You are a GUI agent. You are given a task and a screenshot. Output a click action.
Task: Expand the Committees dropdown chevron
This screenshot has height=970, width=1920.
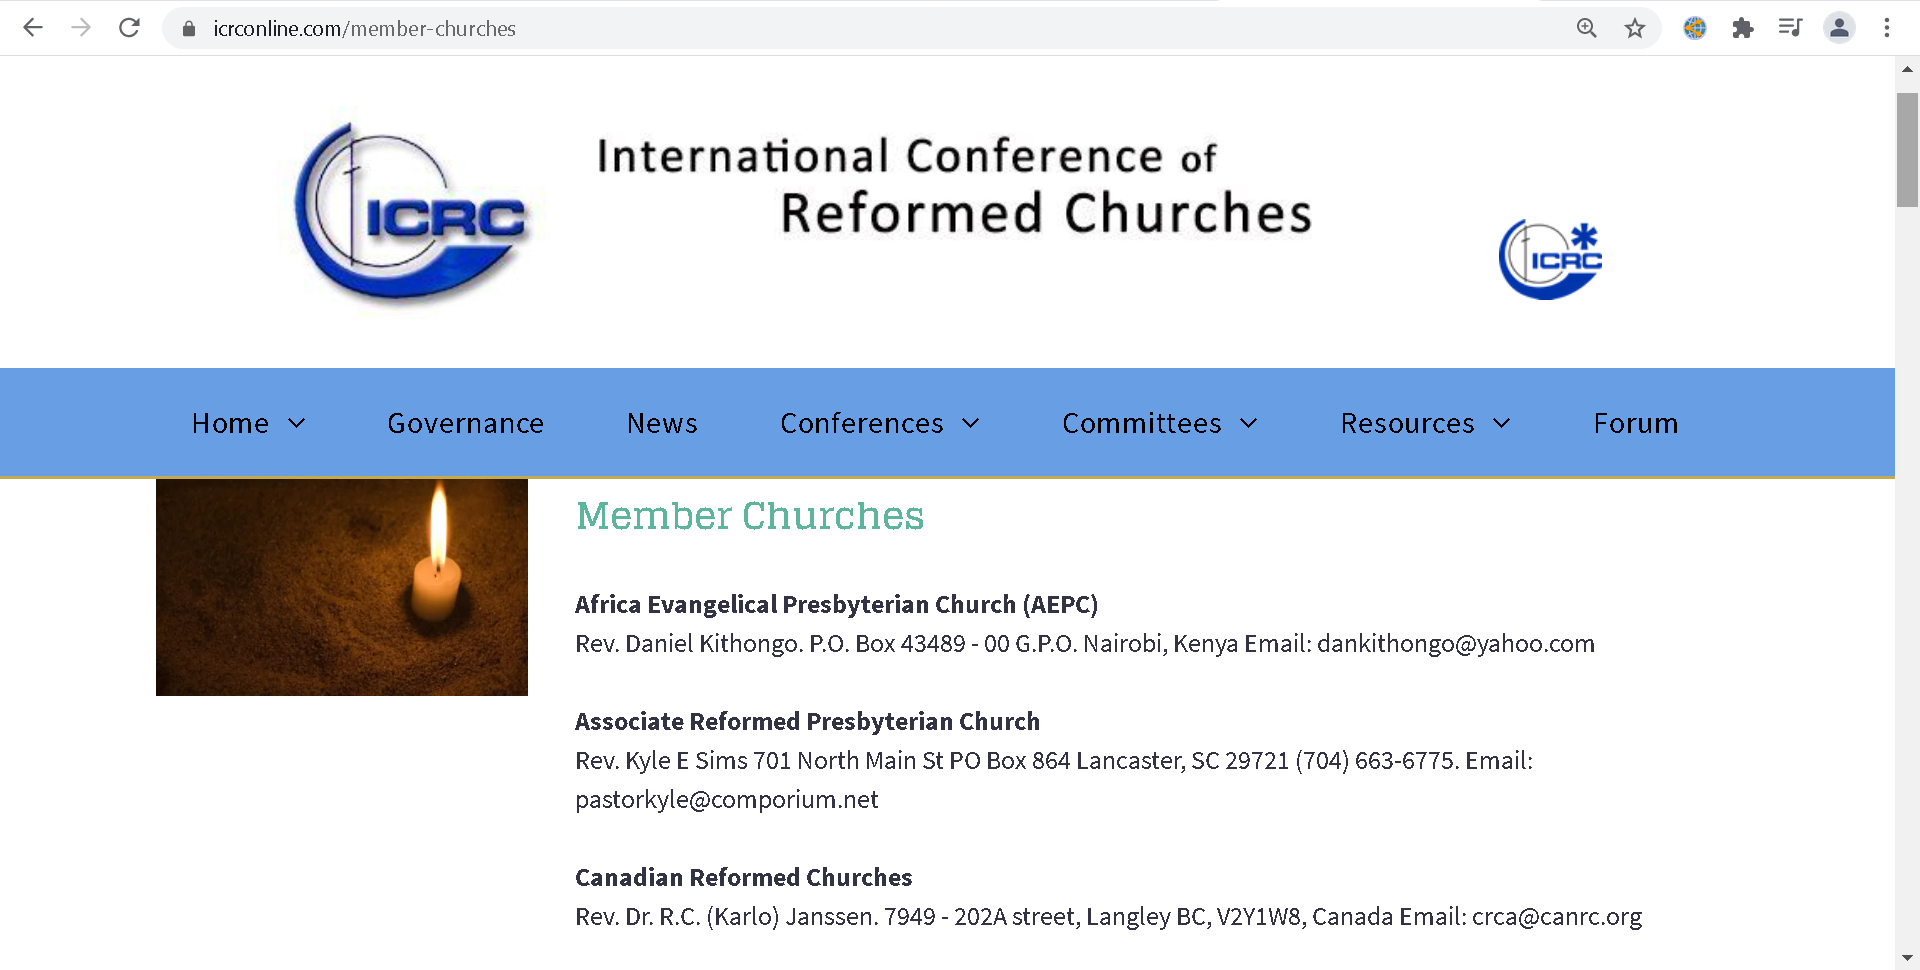(x=1249, y=424)
